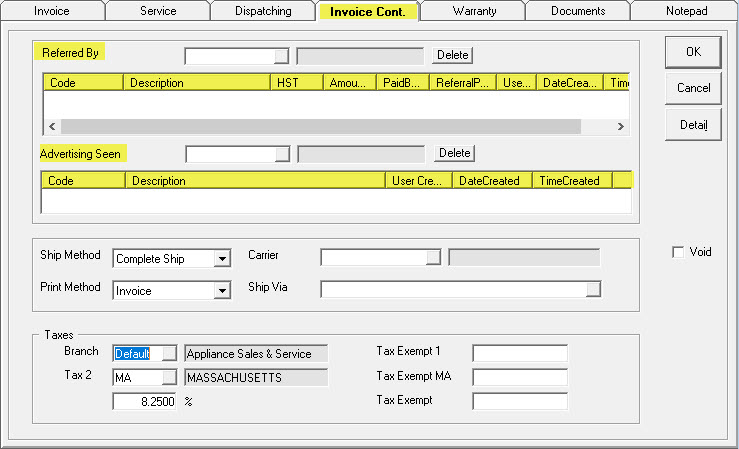
Task: Click the Branch lookup button
Action: (169, 353)
